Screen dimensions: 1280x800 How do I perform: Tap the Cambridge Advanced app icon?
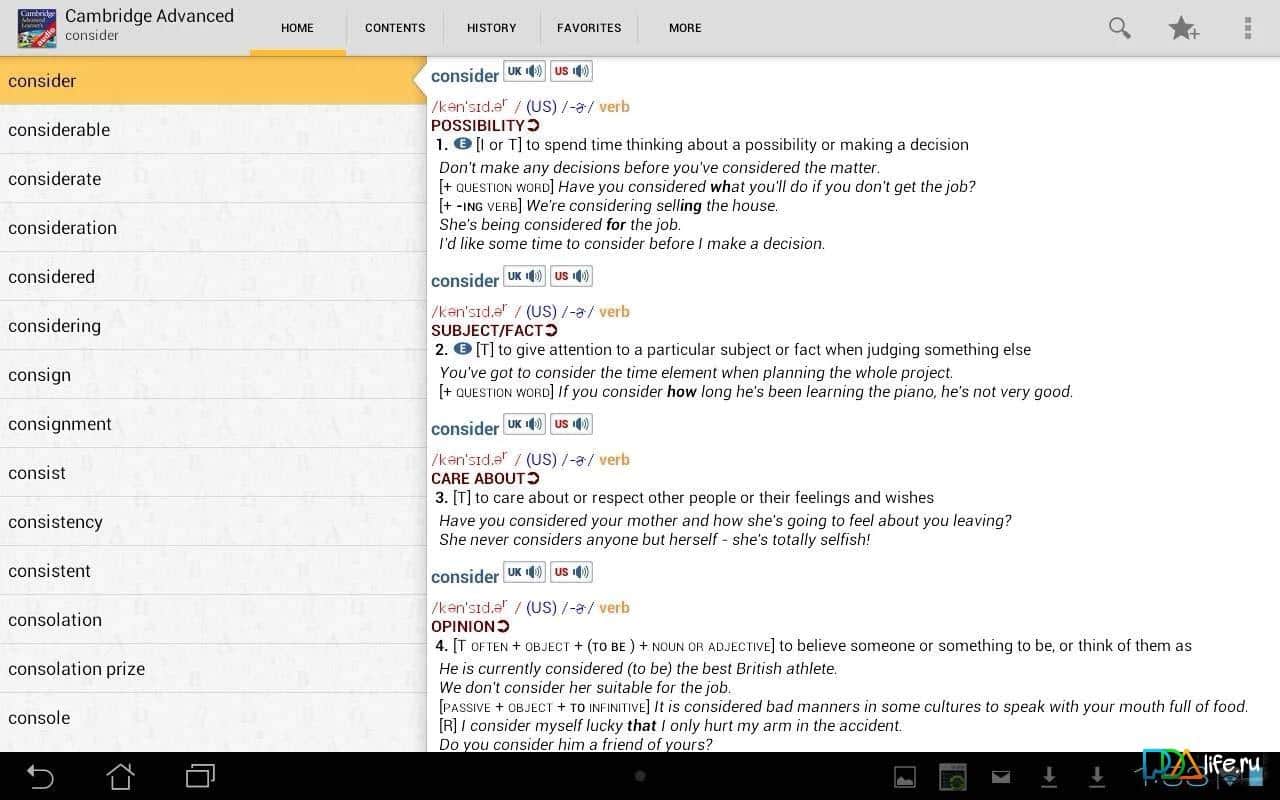(37, 28)
